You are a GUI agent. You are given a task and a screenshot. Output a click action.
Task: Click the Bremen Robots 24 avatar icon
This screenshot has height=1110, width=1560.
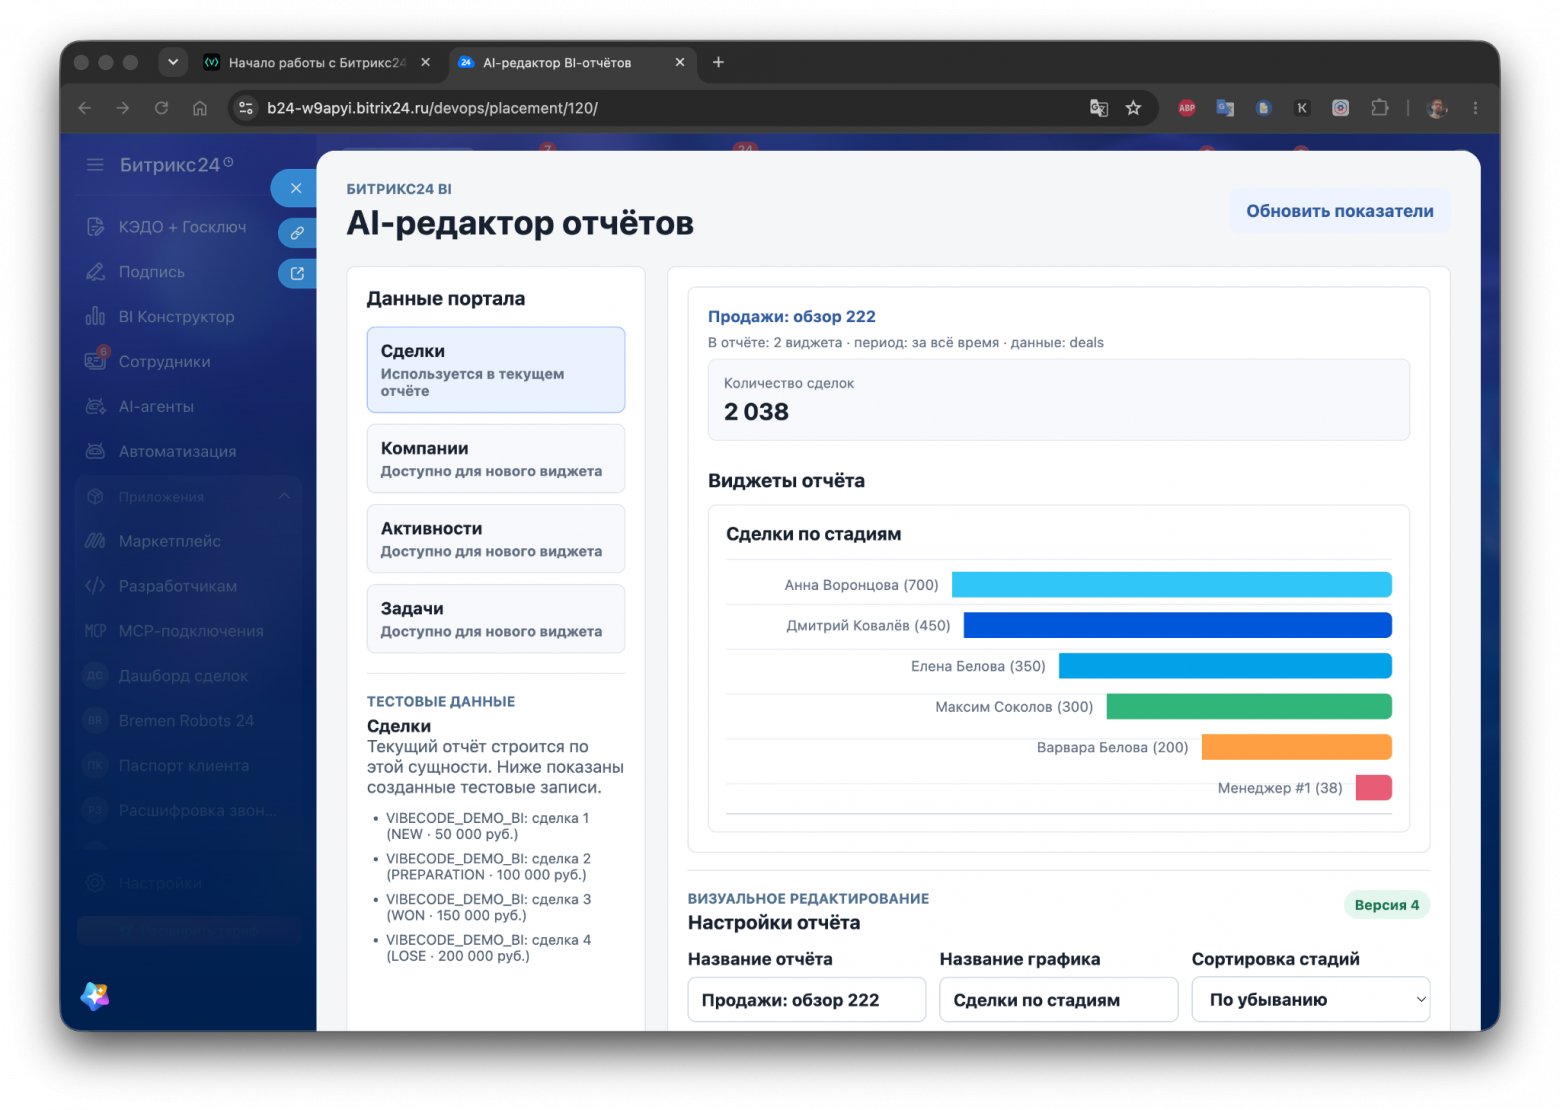(x=95, y=721)
